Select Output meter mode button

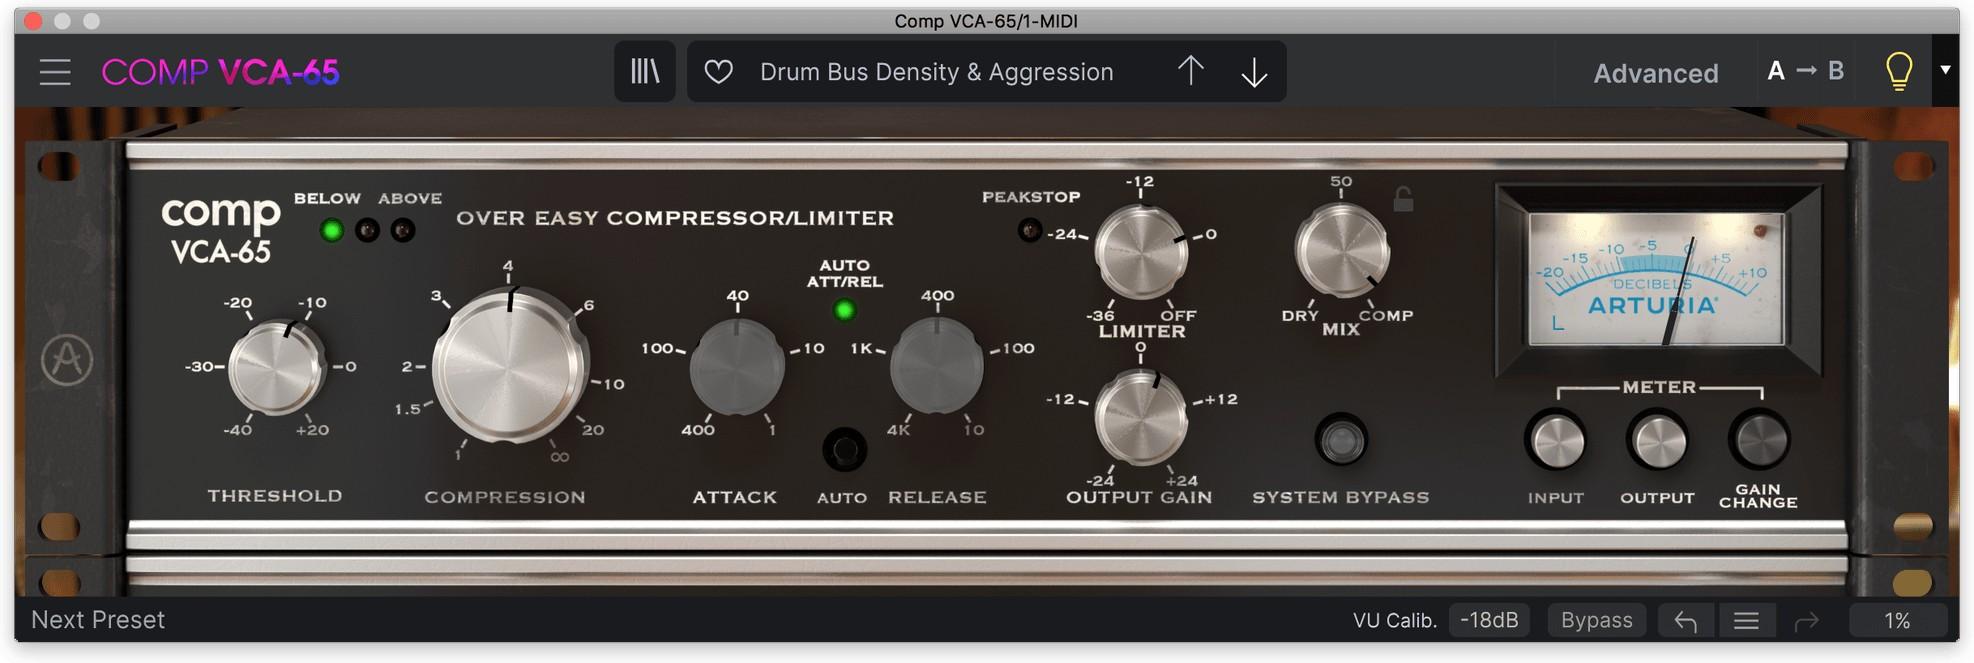tap(1657, 441)
